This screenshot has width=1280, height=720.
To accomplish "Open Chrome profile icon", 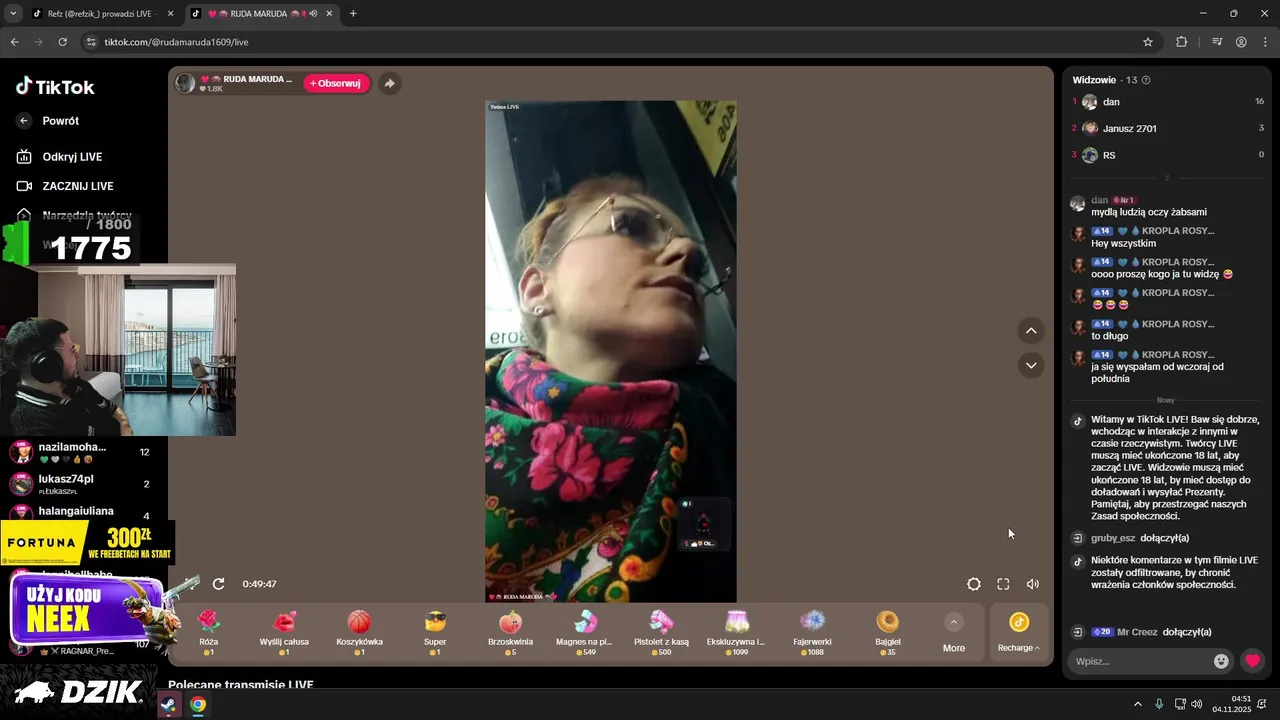I will coord(1241,42).
